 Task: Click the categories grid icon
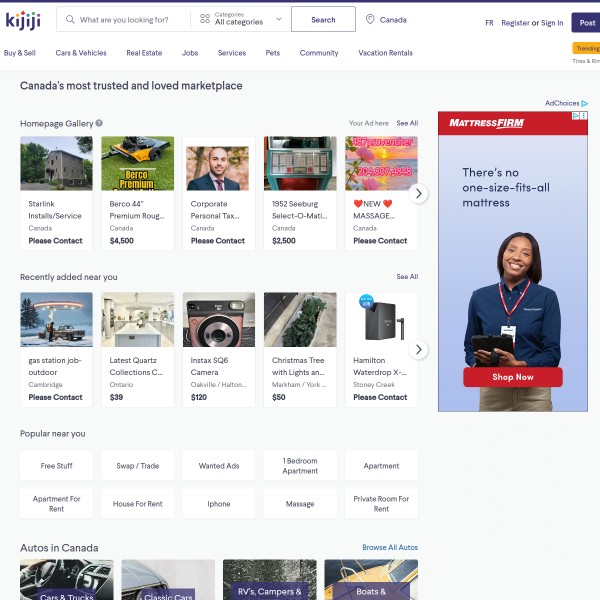[205, 19]
